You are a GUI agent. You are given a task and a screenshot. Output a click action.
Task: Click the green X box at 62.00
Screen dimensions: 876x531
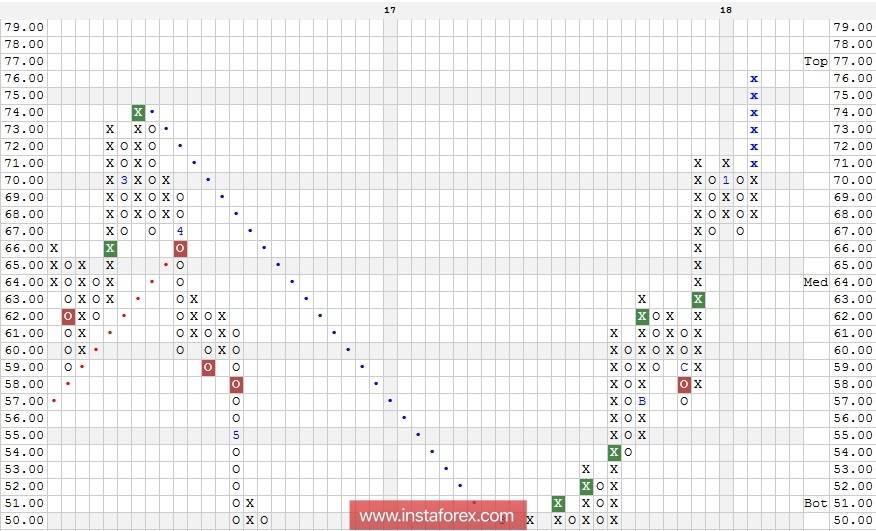pyautogui.click(x=642, y=316)
